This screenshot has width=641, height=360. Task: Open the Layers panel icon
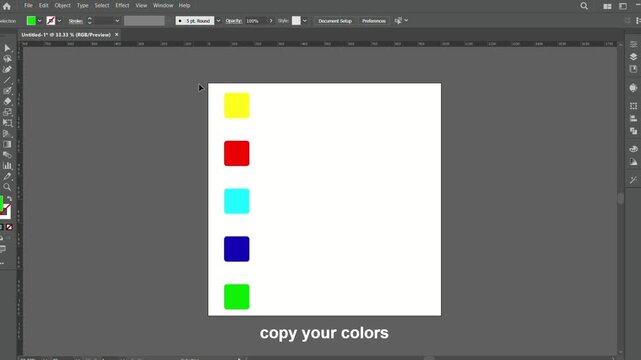tap(633, 56)
